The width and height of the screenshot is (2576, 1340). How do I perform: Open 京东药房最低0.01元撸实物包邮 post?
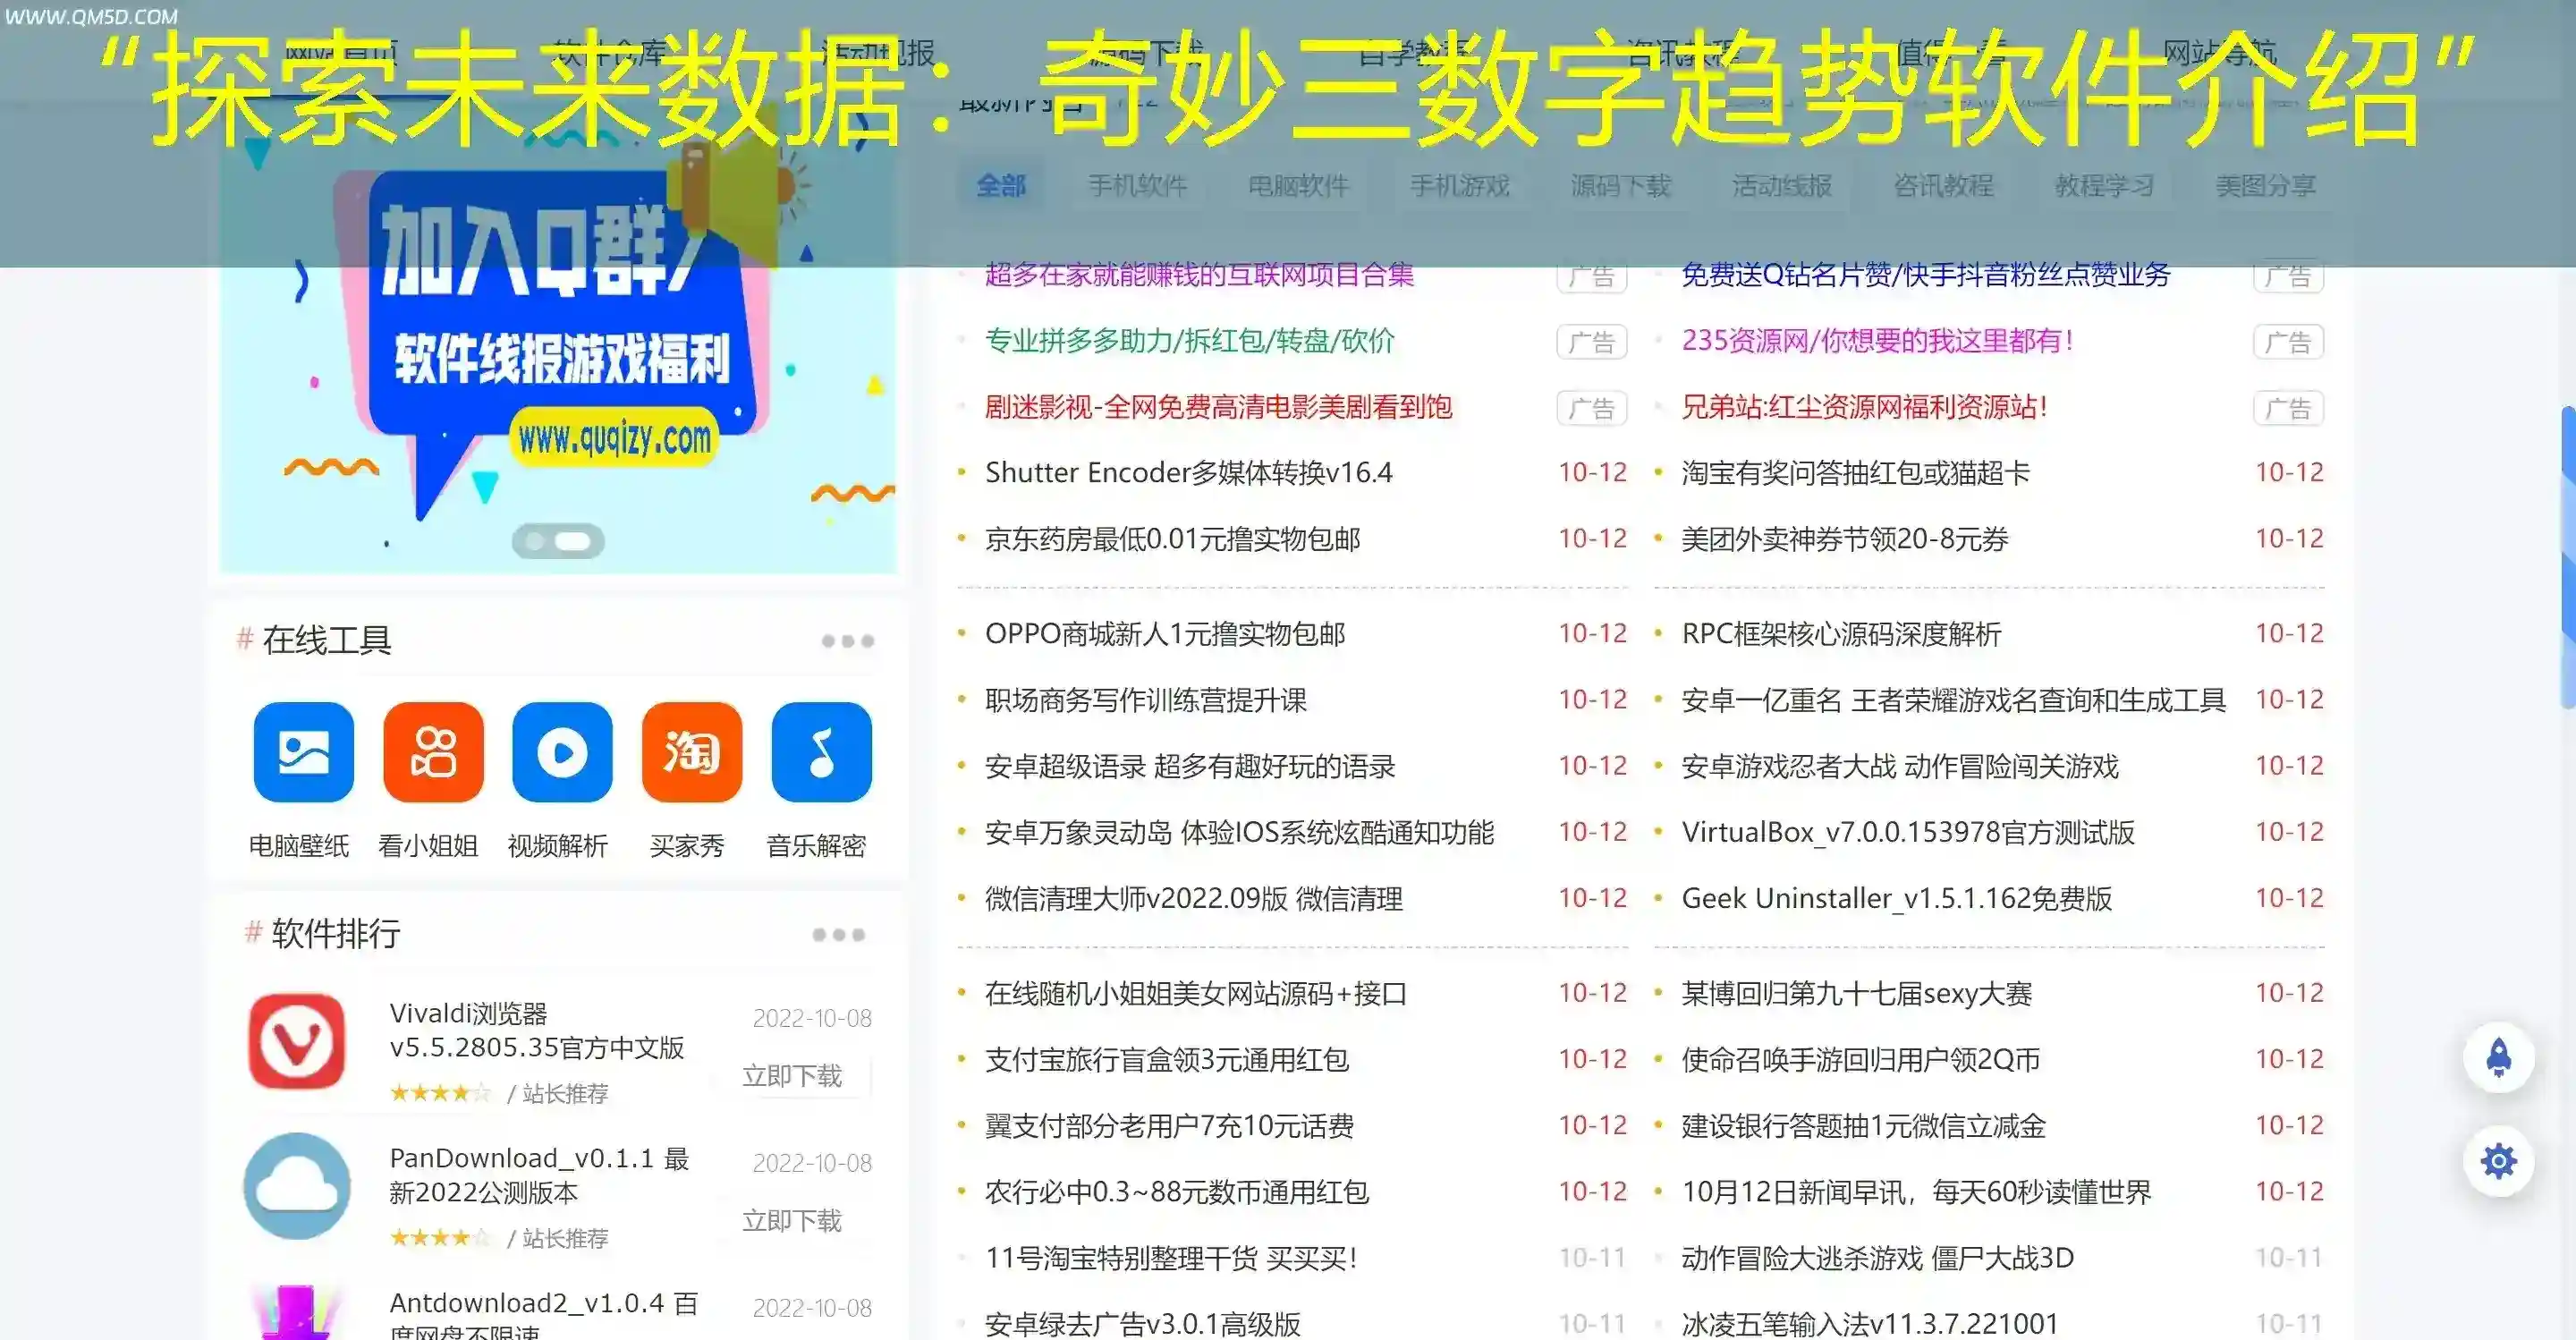tap(1172, 539)
